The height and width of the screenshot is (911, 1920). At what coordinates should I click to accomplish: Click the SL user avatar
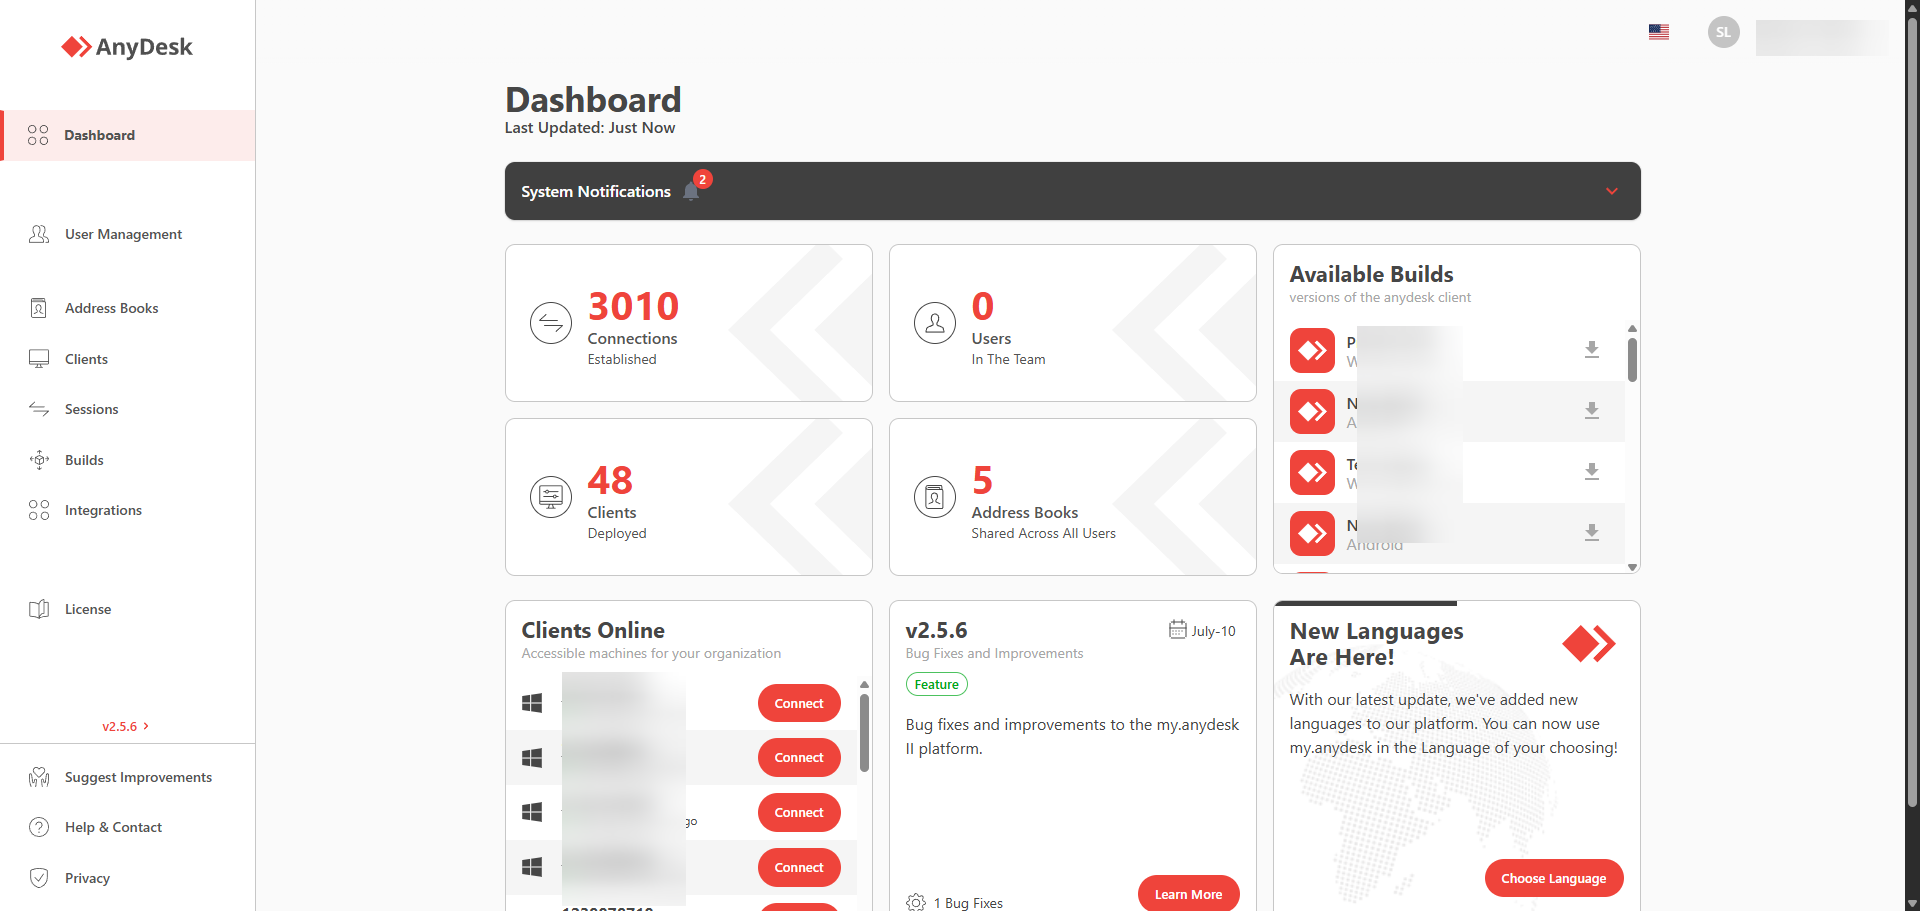click(x=1723, y=32)
